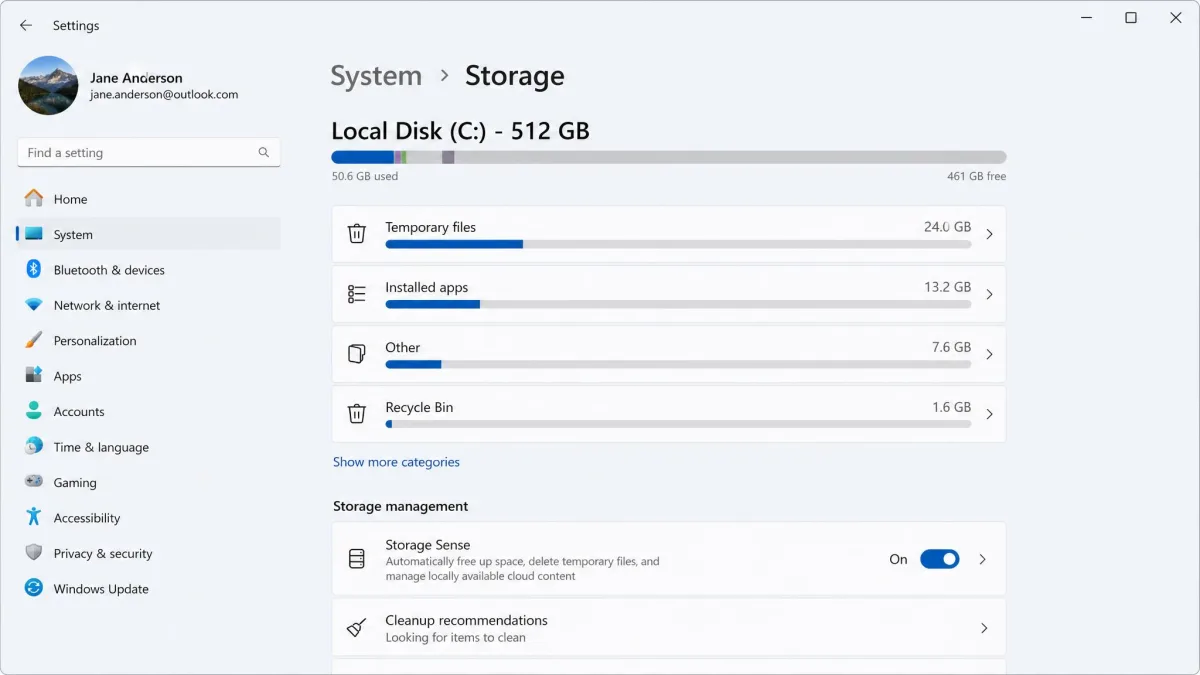Viewport: 1200px width, 675px height.
Task: Click the Privacy & security shield icon
Action: click(x=34, y=552)
